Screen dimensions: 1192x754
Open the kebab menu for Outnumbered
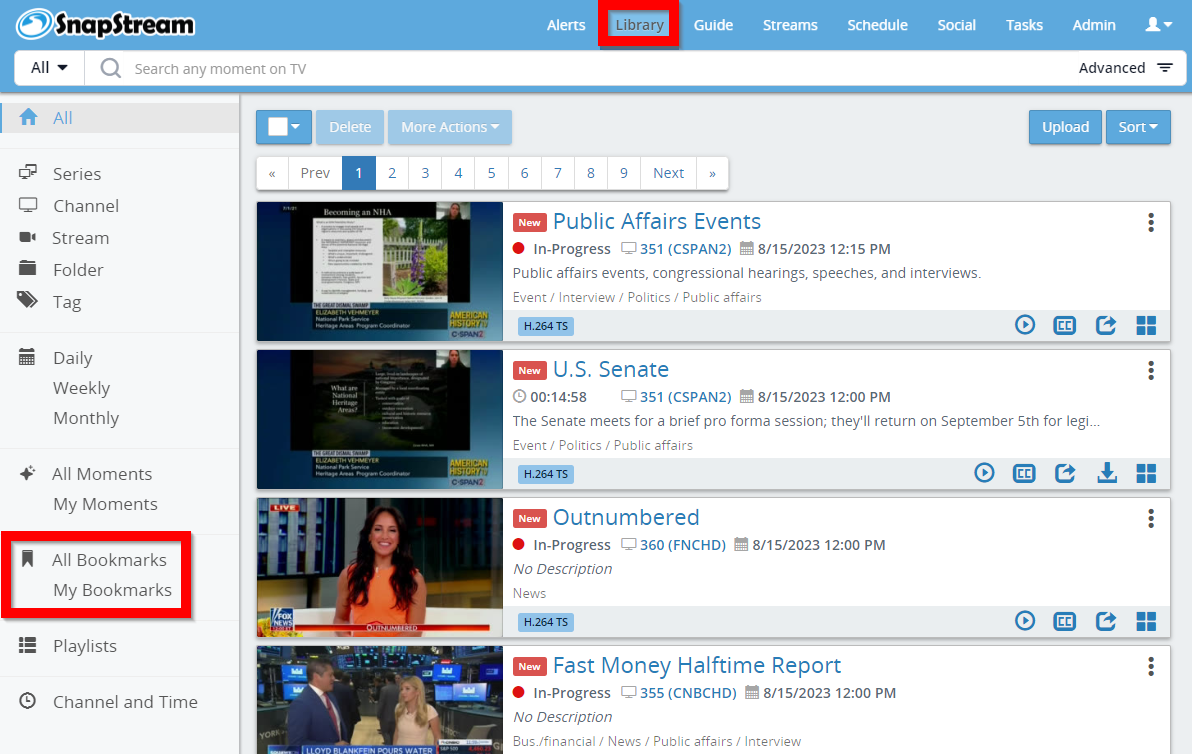click(1151, 518)
